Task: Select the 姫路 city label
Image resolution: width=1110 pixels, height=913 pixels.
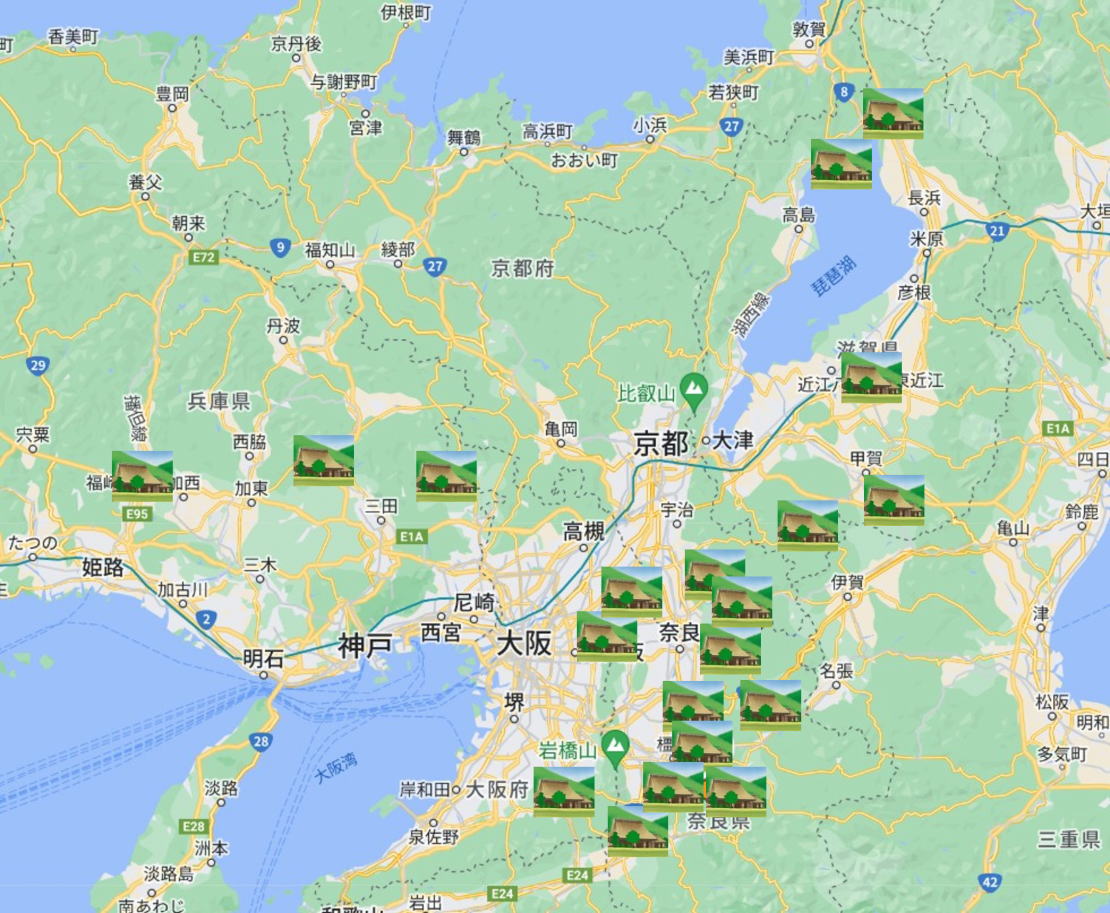Action: (103, 567)
